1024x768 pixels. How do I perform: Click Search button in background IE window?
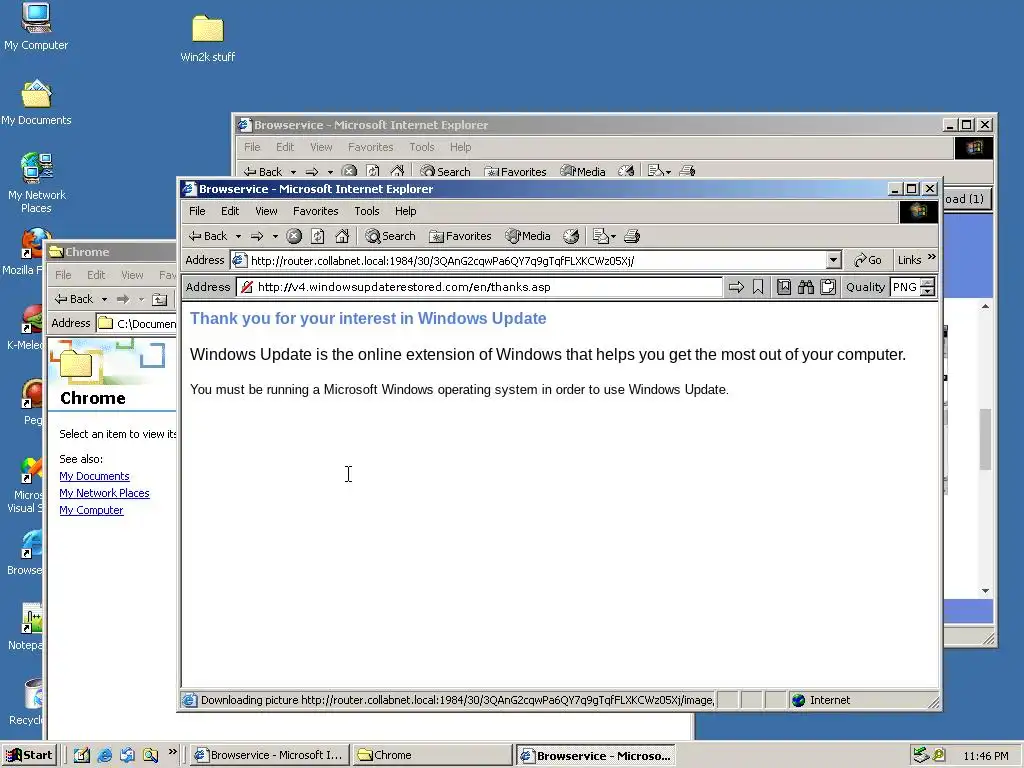coord(445,171)
